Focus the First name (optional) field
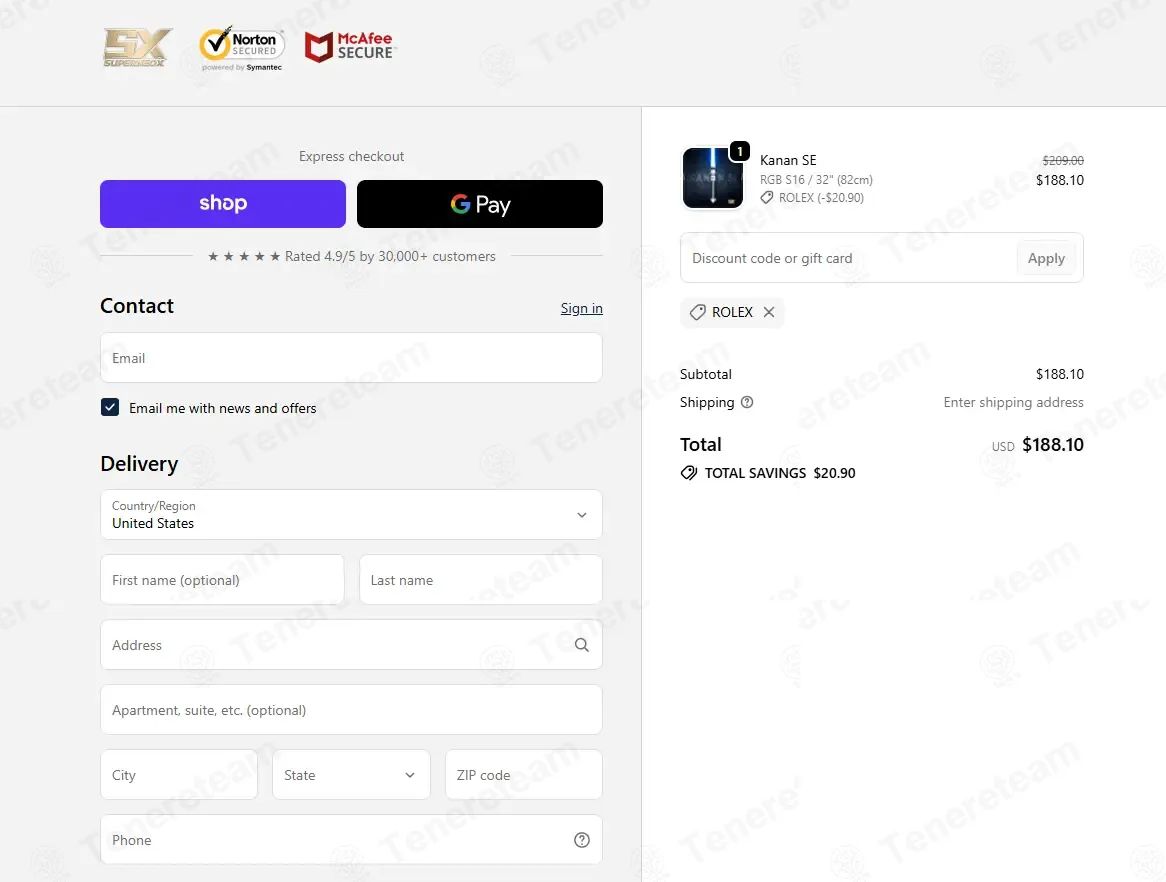The image size is (1166, 882). (x=222, y=580)
